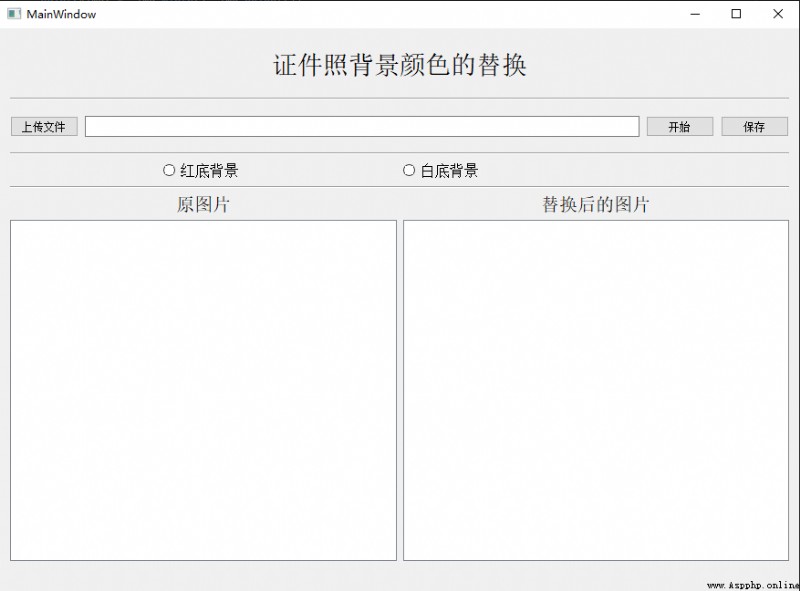
Task: Click the 替换后的图片 label
Action: tap(595, 205)
